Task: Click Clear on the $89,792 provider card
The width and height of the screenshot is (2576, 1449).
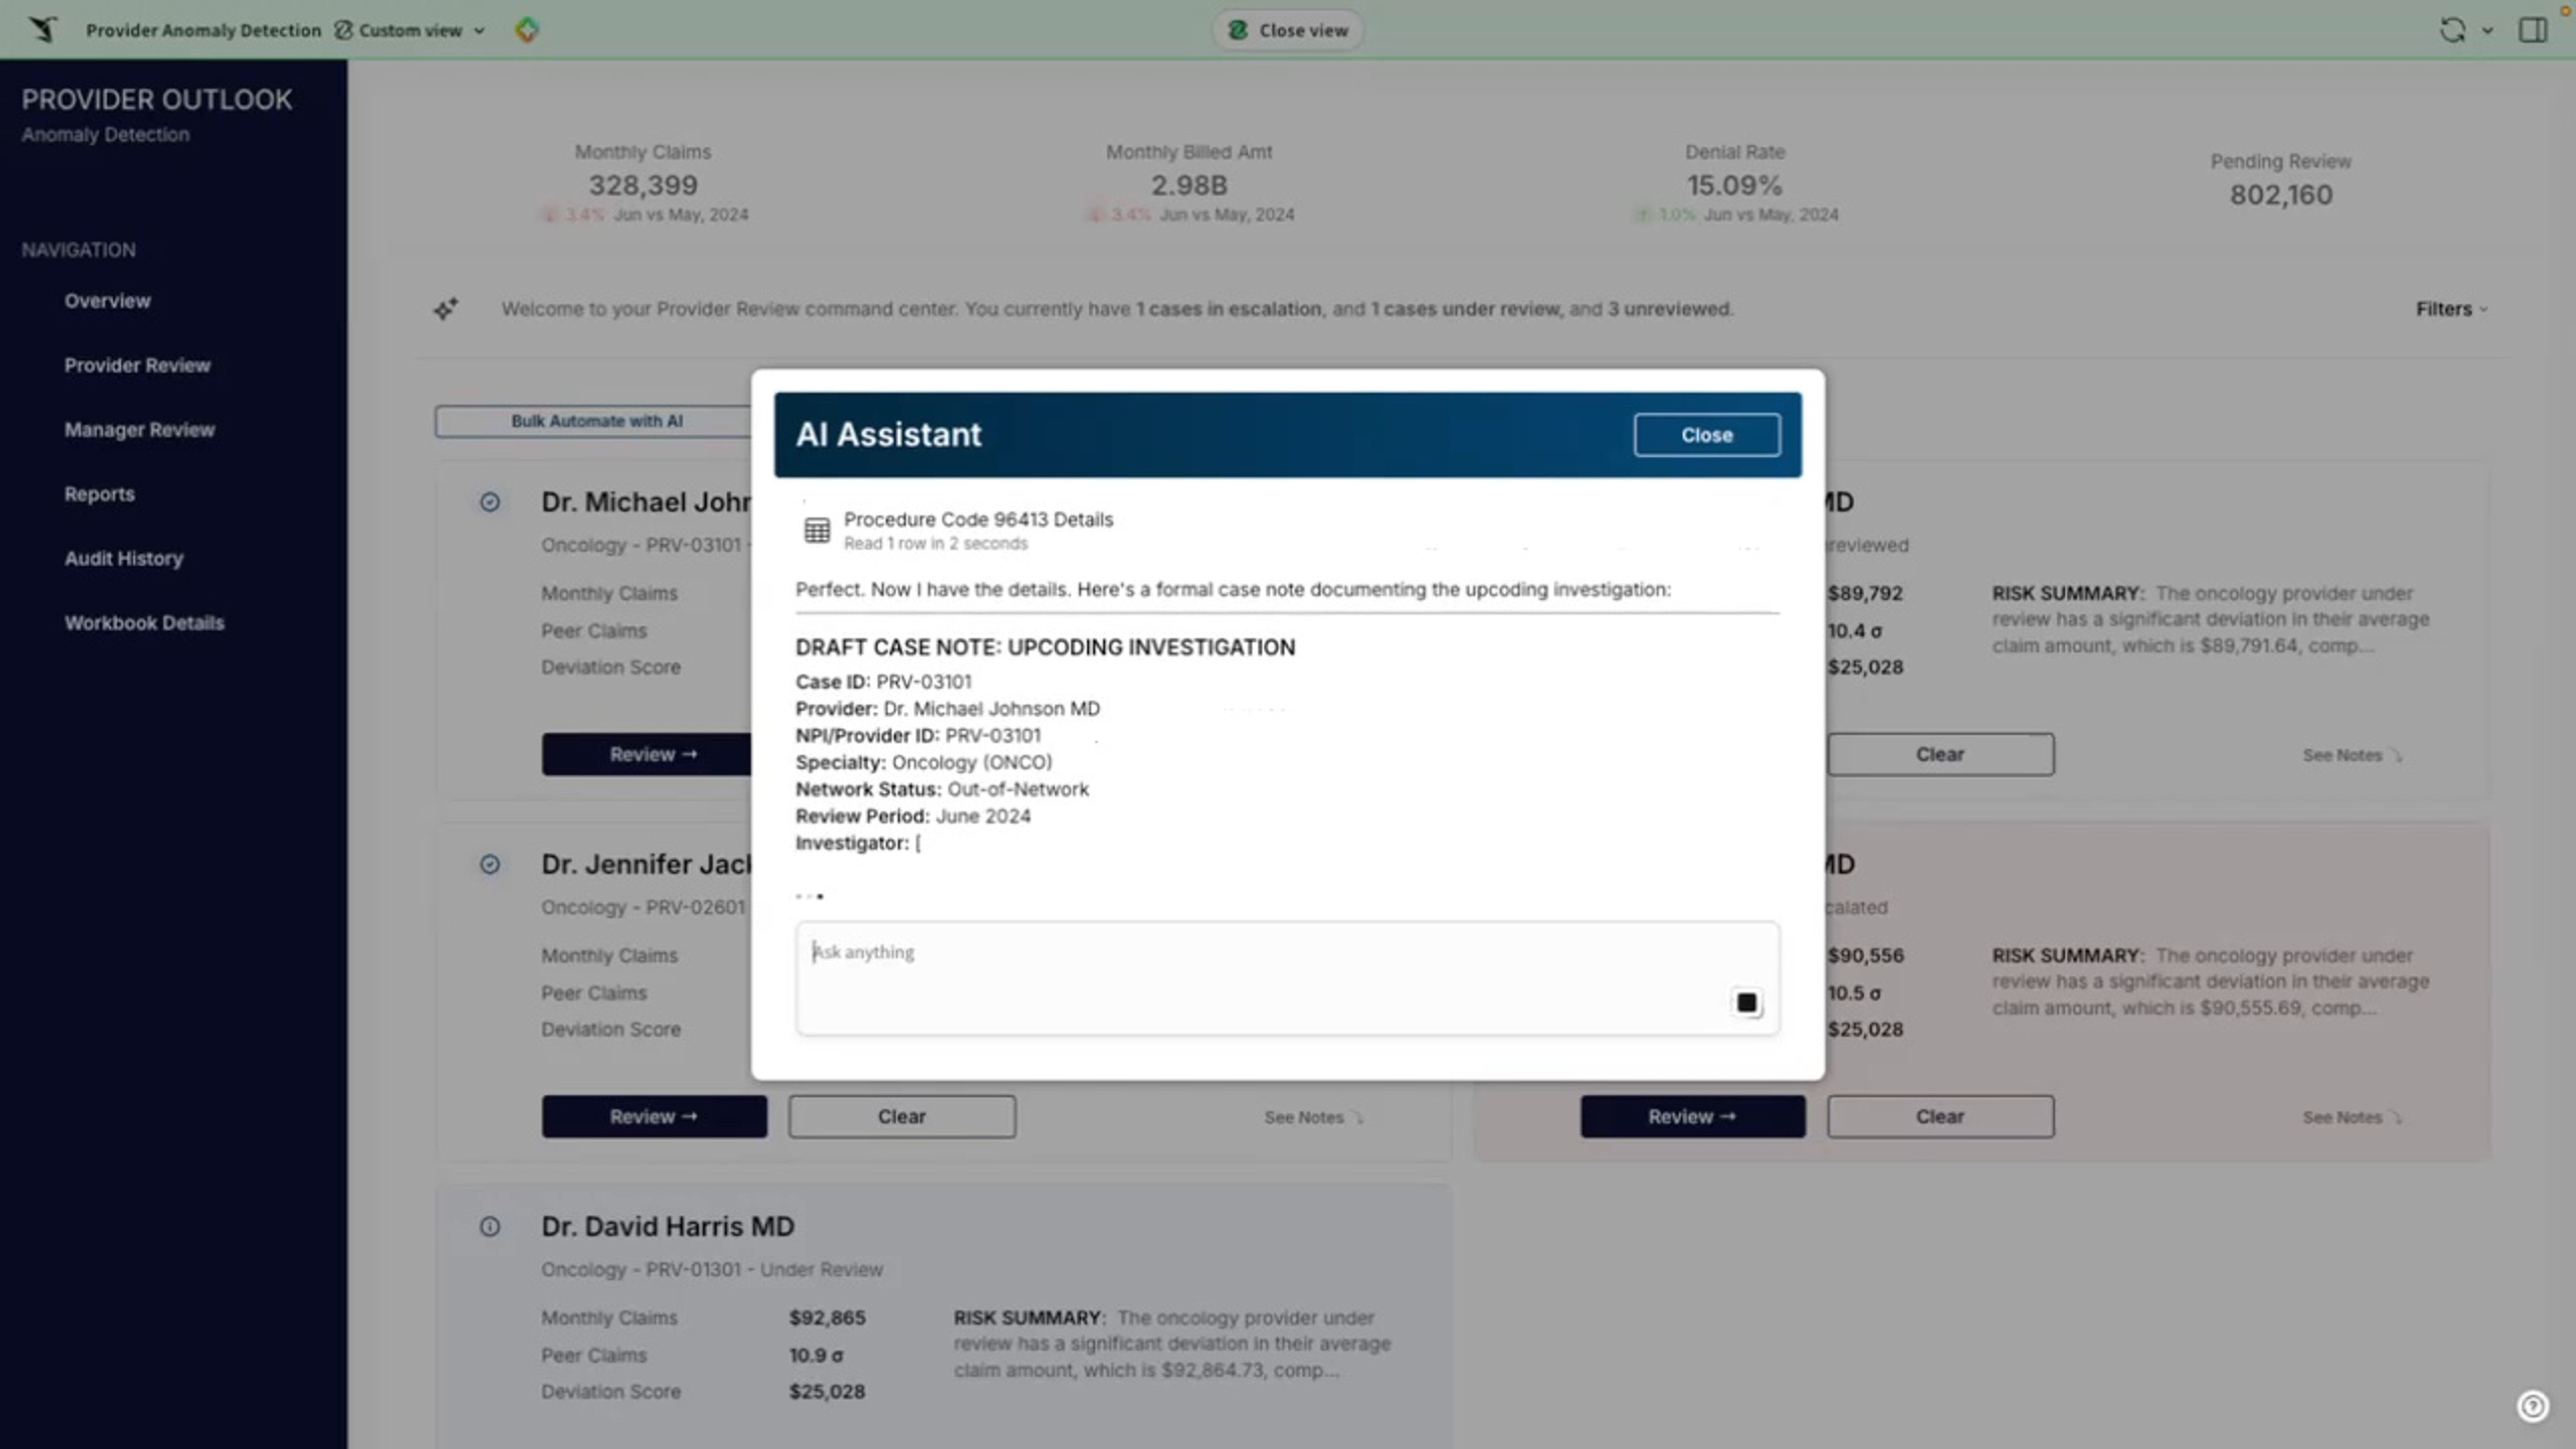Action: (x=1940, y=754)
